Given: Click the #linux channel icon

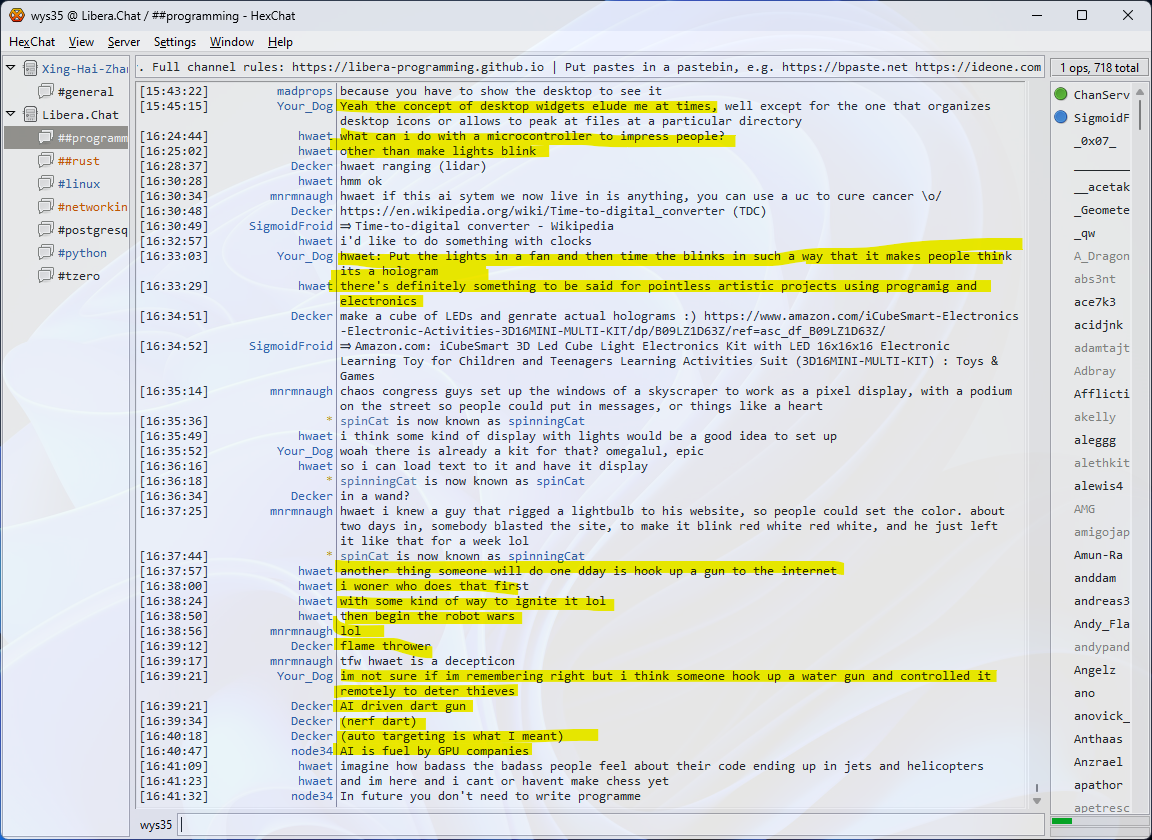Looking at the screenshot, I should click(45, 184).
